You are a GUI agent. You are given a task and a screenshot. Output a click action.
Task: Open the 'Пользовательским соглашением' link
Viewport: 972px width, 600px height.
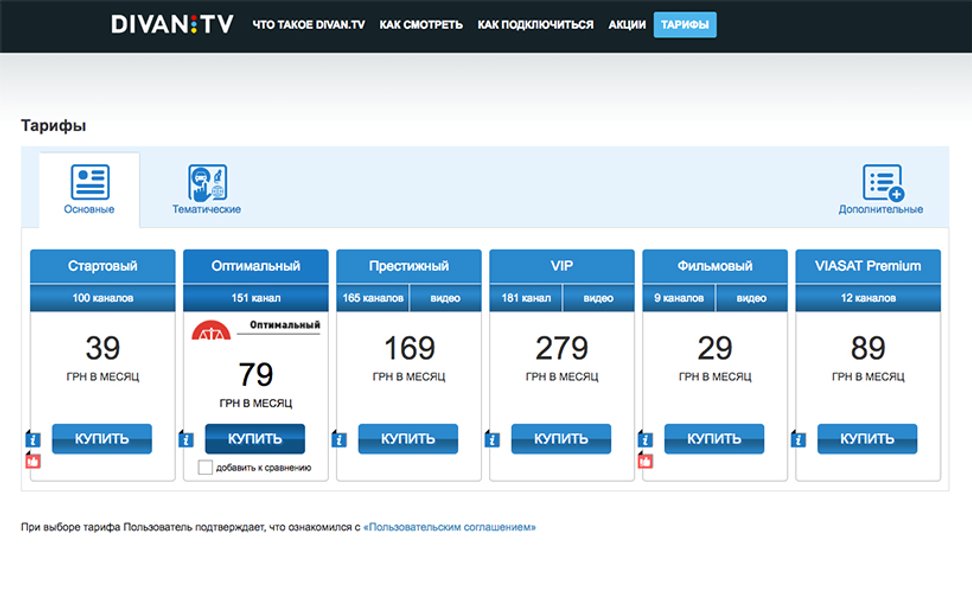tap(449, 527)
